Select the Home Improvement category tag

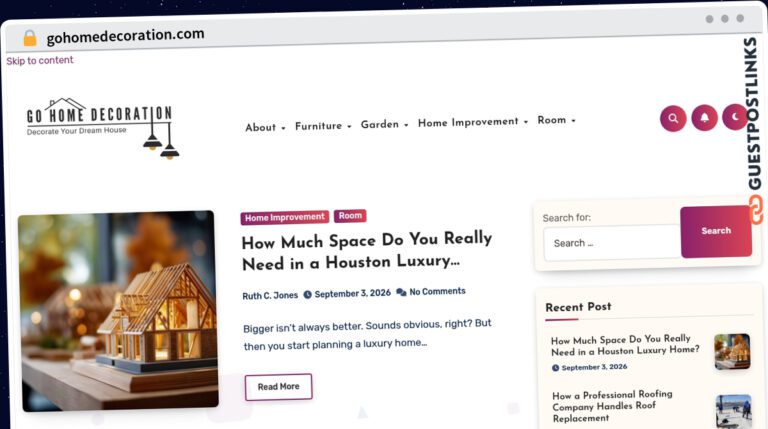[x=285, y=217]
